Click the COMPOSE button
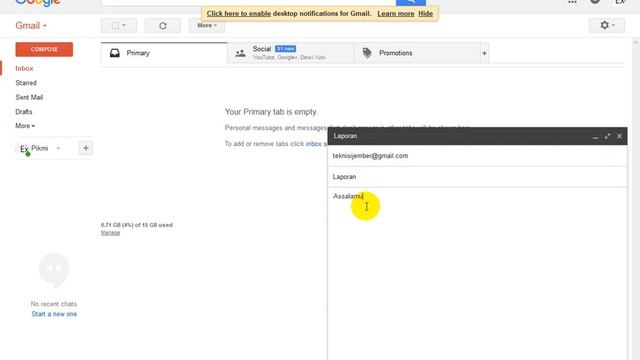The height and width of the screenshot is (360, 640). tap(44, 49)
